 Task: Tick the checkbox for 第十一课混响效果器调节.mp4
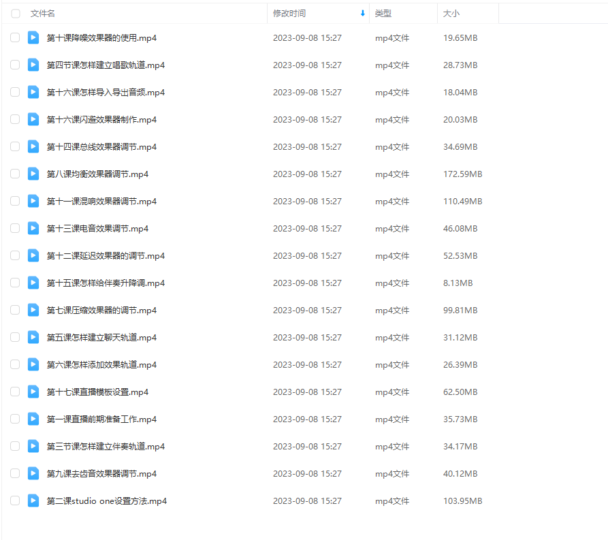[x=15, y=201]
